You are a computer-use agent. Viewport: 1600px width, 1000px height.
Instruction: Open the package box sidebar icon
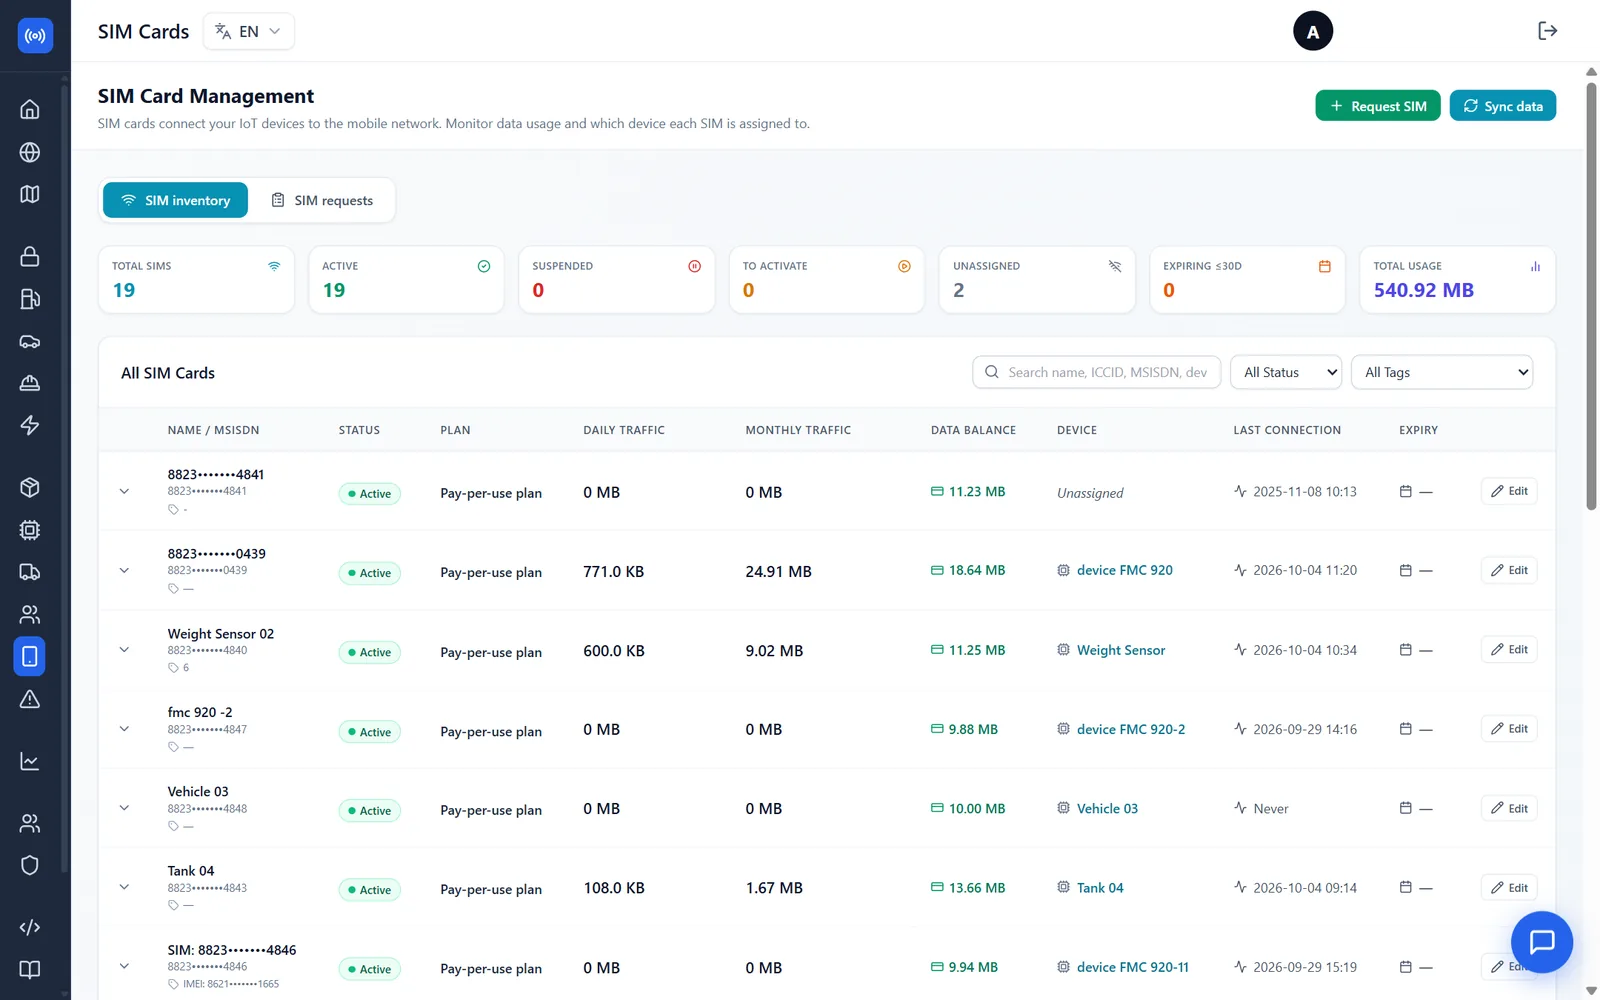point(30,488)
